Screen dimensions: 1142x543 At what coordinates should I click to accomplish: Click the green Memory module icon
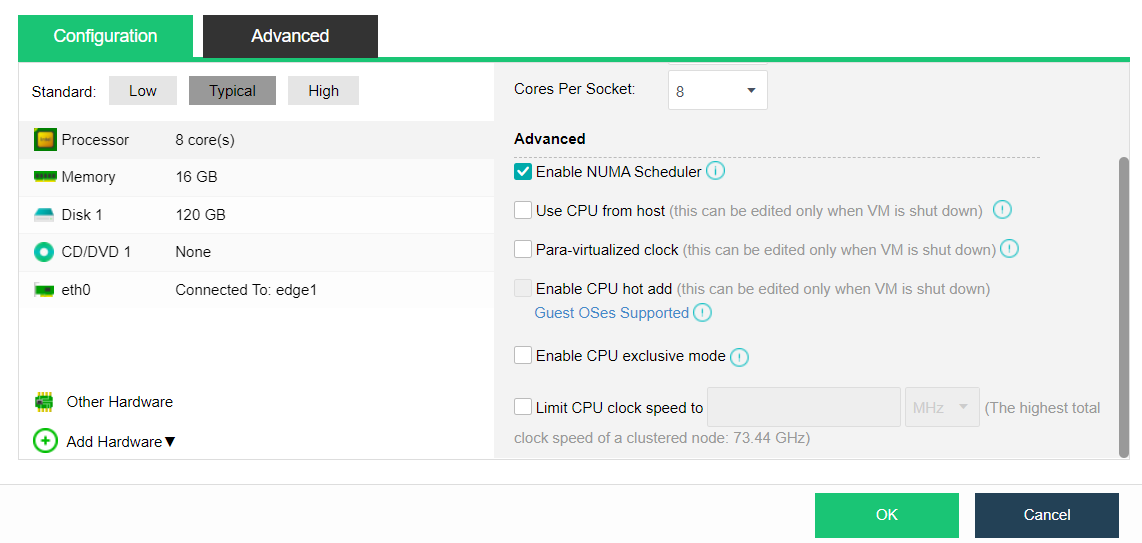coord(45,177)
